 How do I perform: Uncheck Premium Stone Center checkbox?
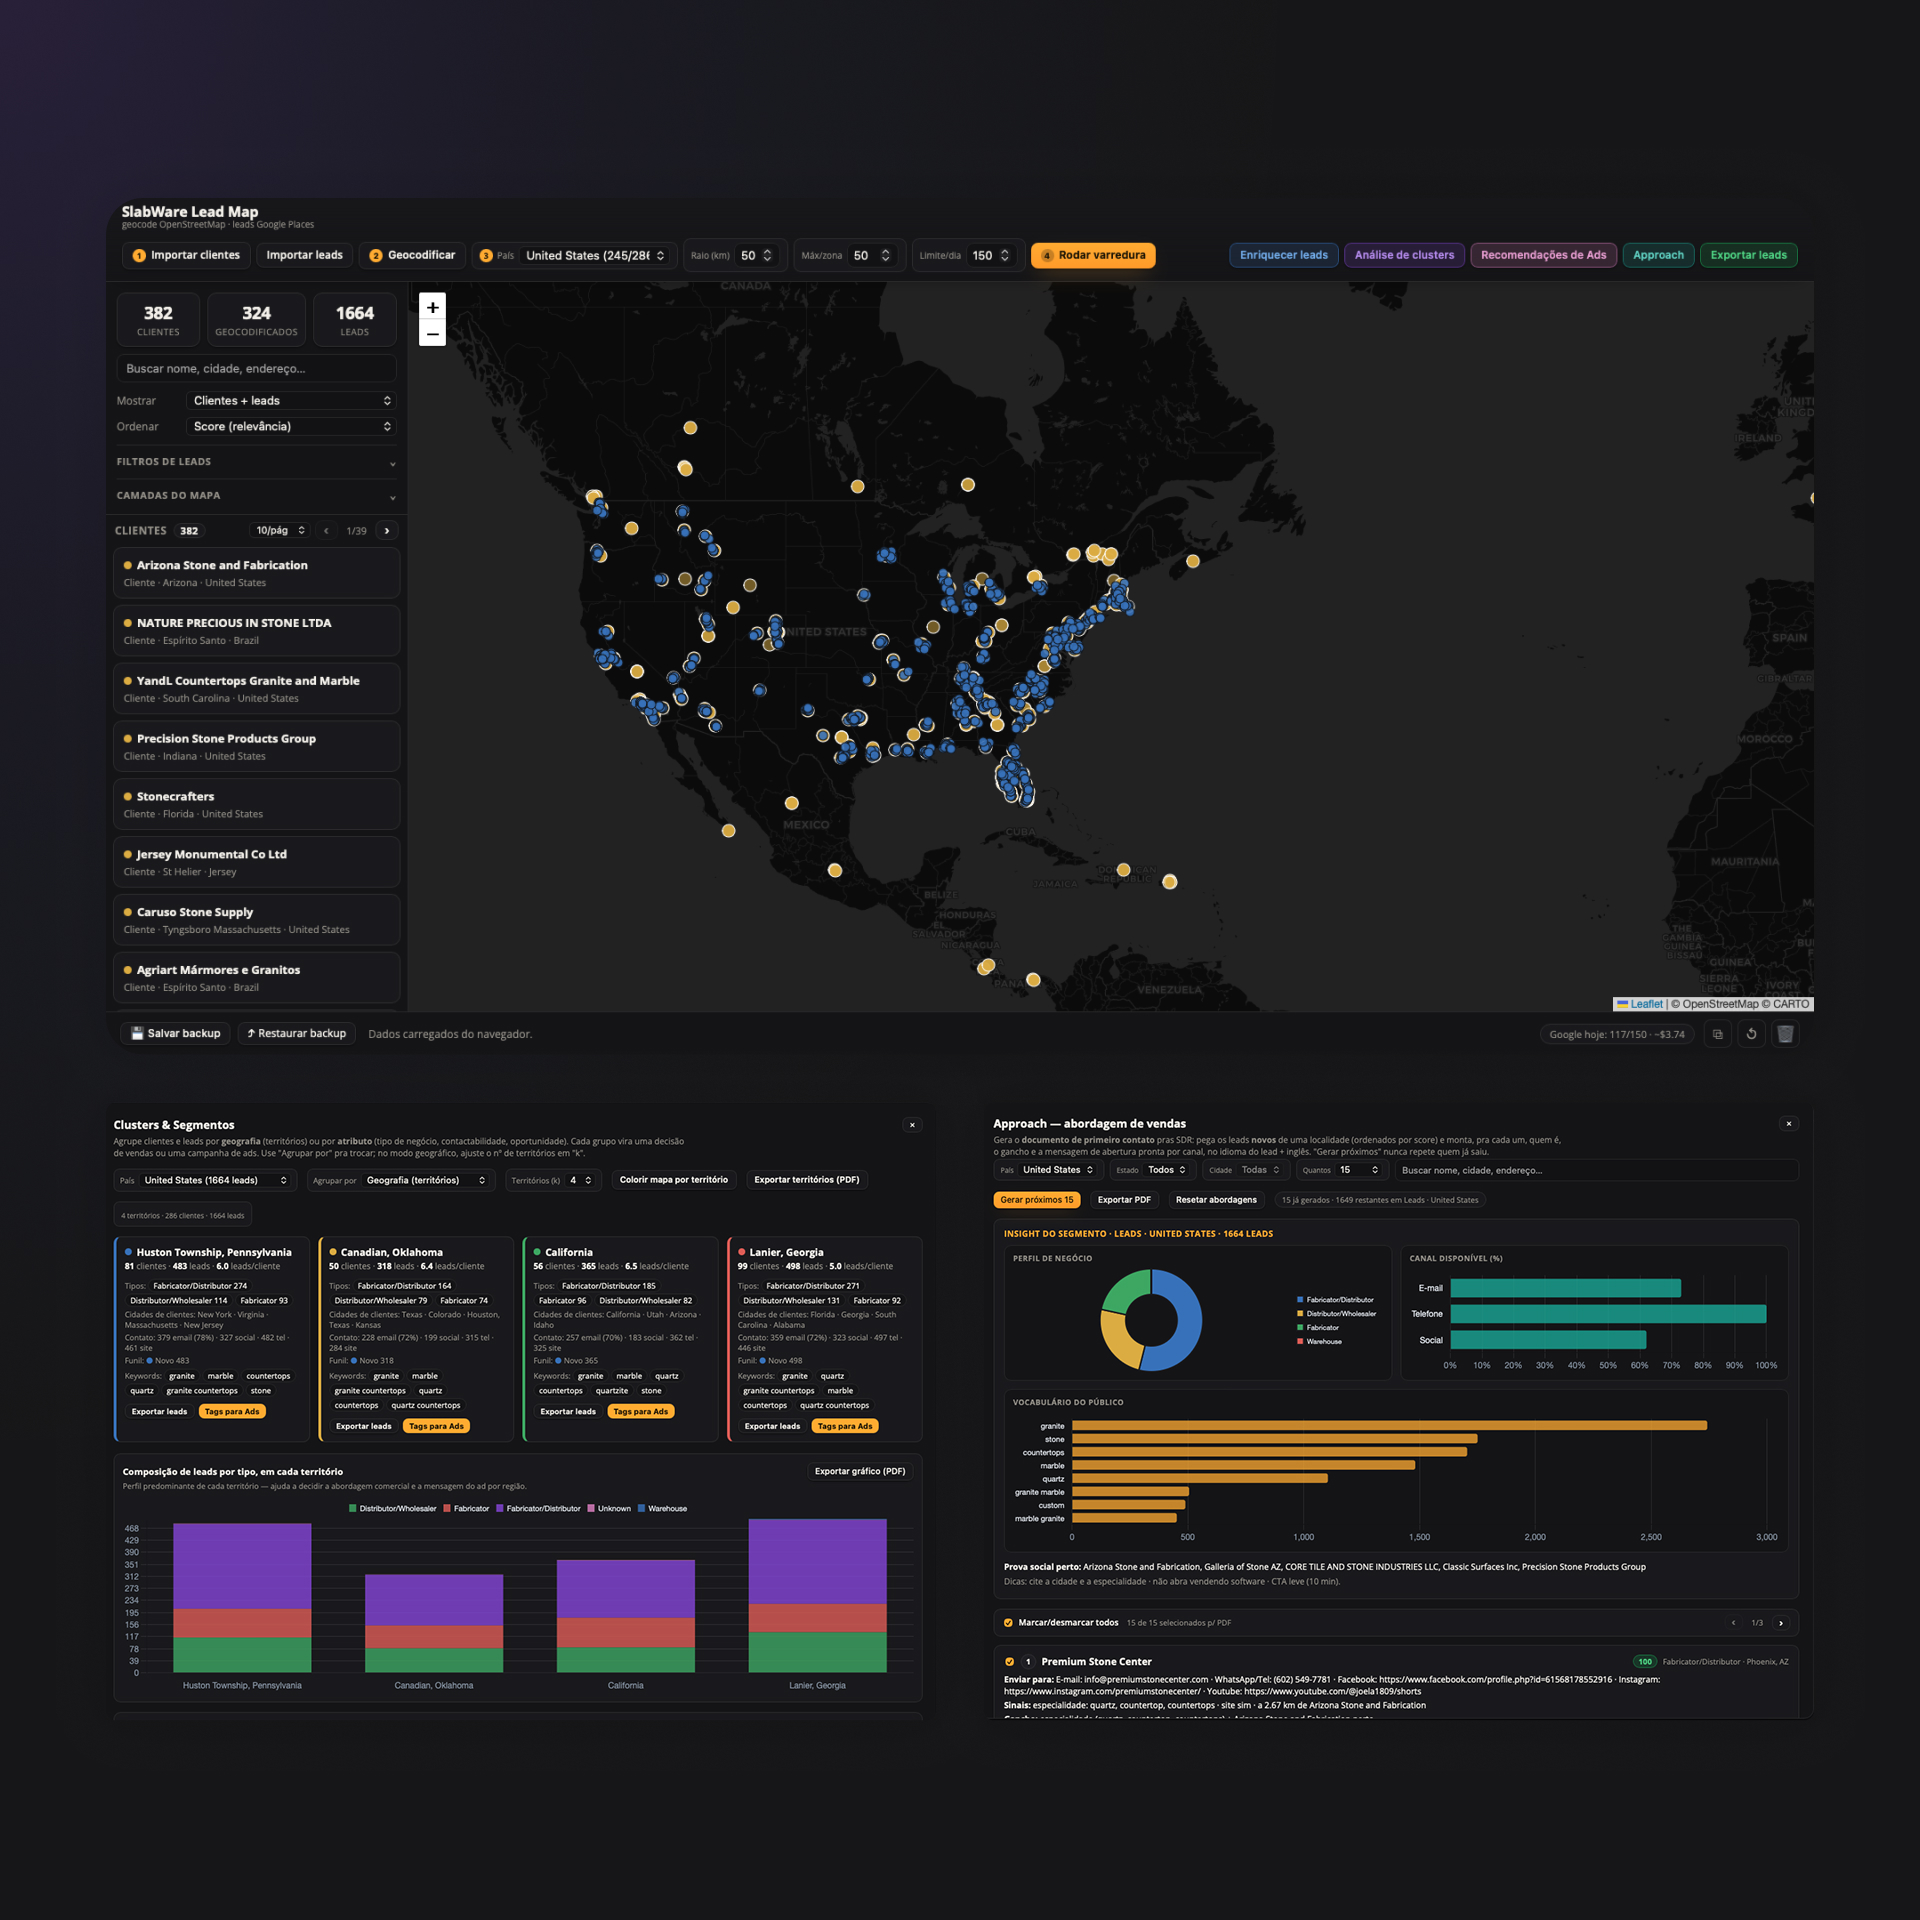click(1009, 1662)
